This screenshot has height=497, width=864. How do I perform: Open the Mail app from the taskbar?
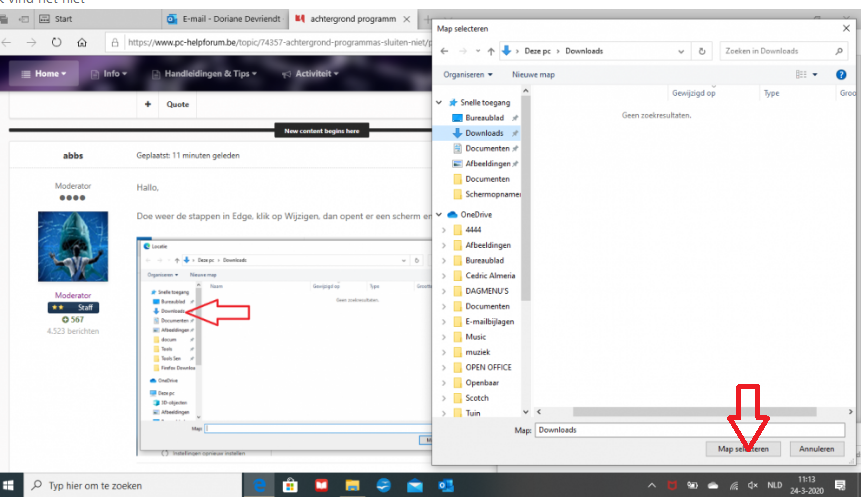point(414,485)
